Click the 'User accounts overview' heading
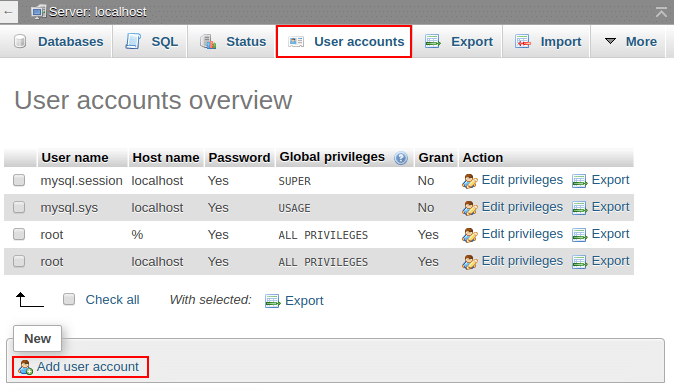 pyautogui.click(x=153, y=101)
